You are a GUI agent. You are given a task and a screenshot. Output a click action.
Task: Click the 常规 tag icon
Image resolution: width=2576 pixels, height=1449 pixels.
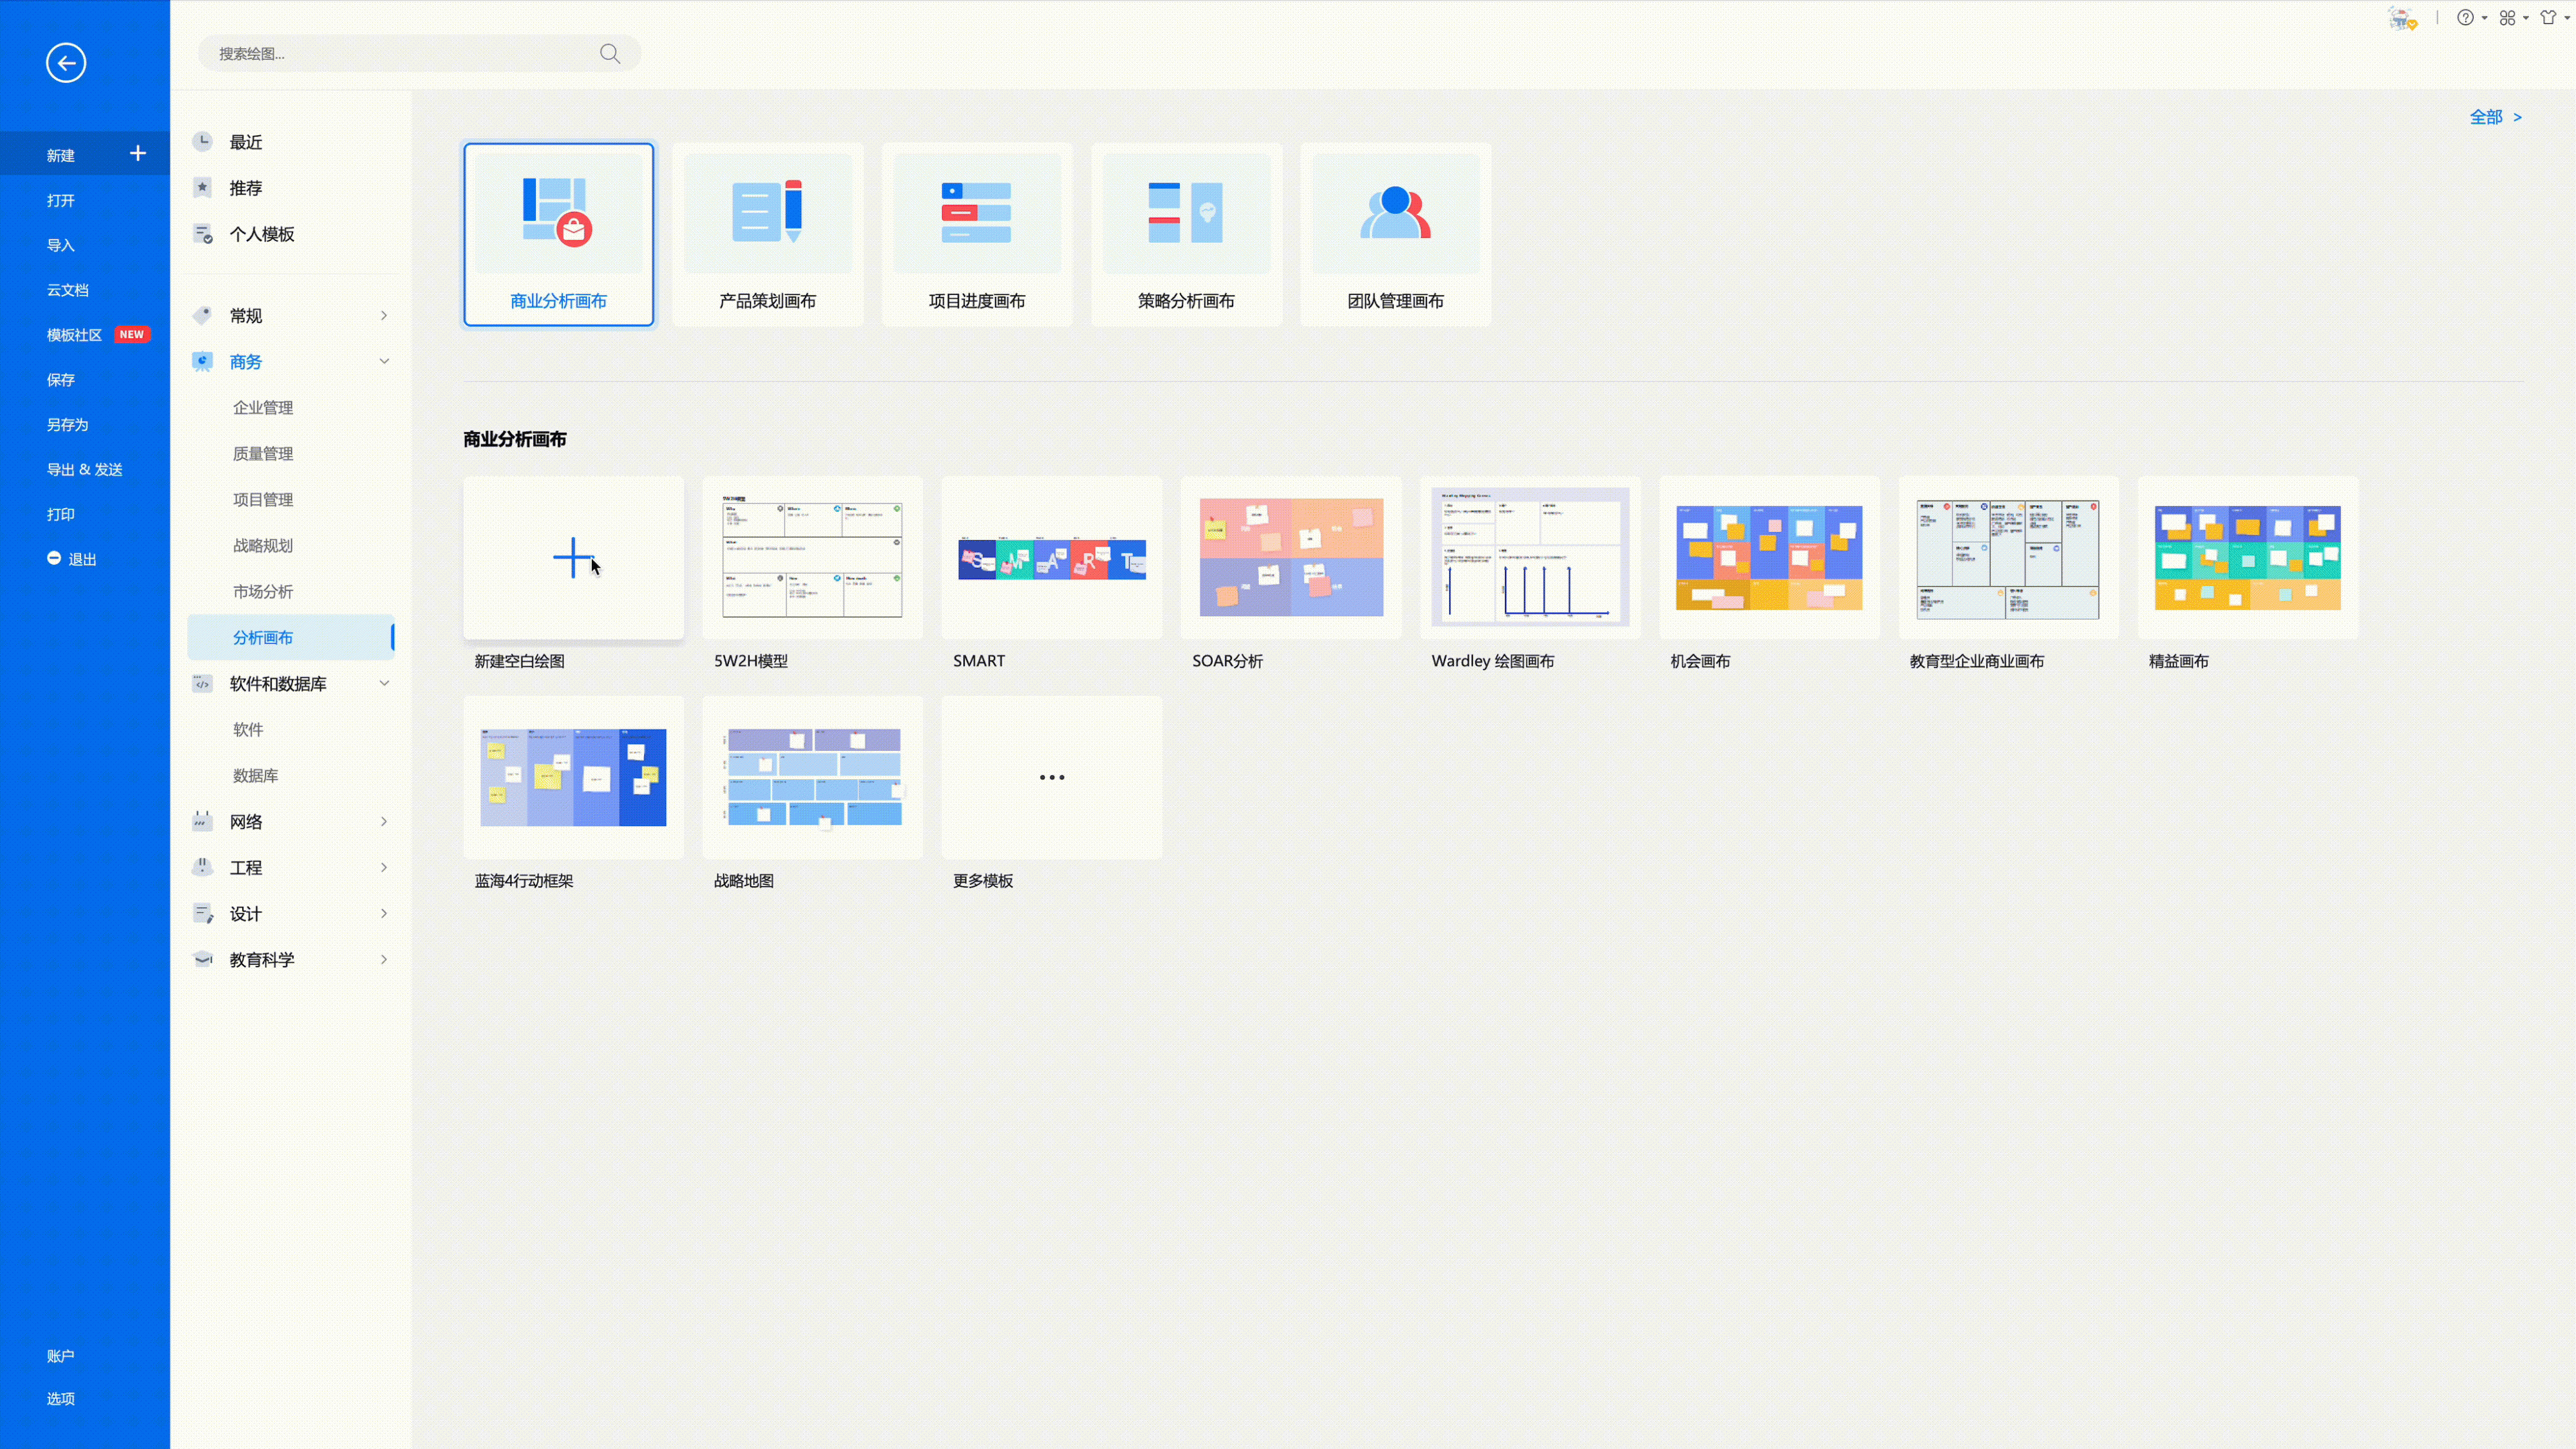203,316
